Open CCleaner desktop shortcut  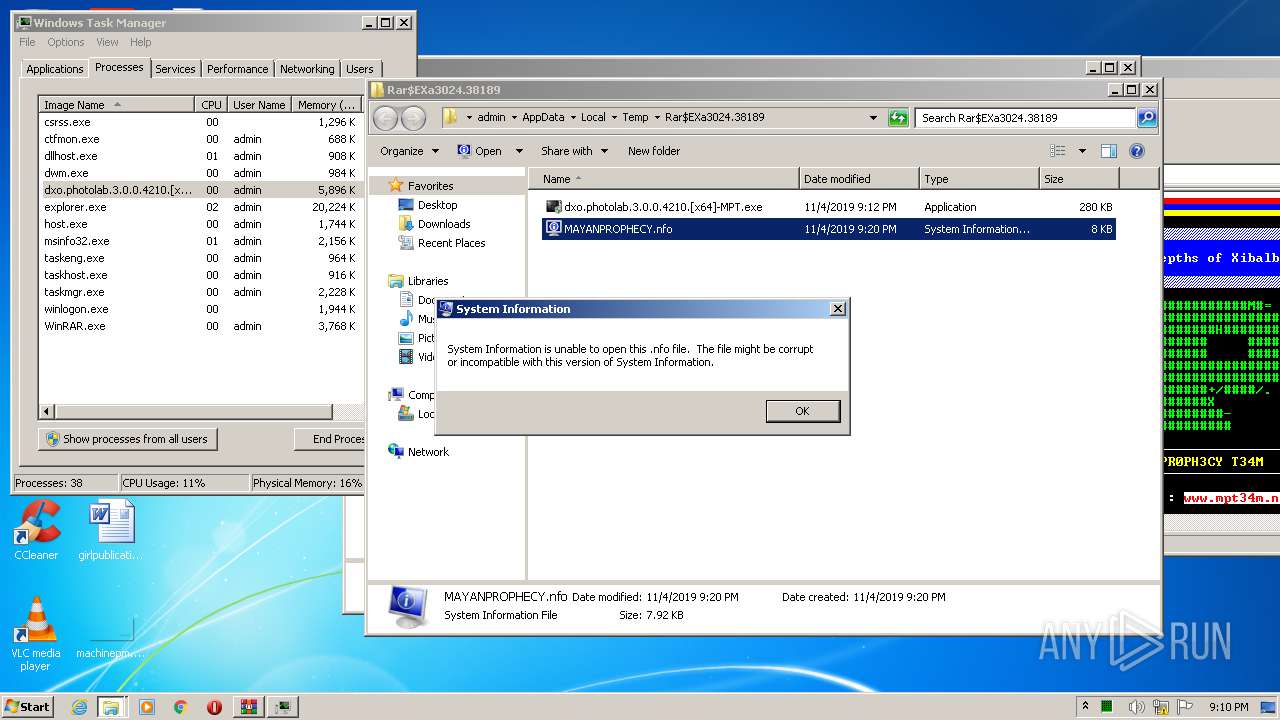tap(36, 531)
